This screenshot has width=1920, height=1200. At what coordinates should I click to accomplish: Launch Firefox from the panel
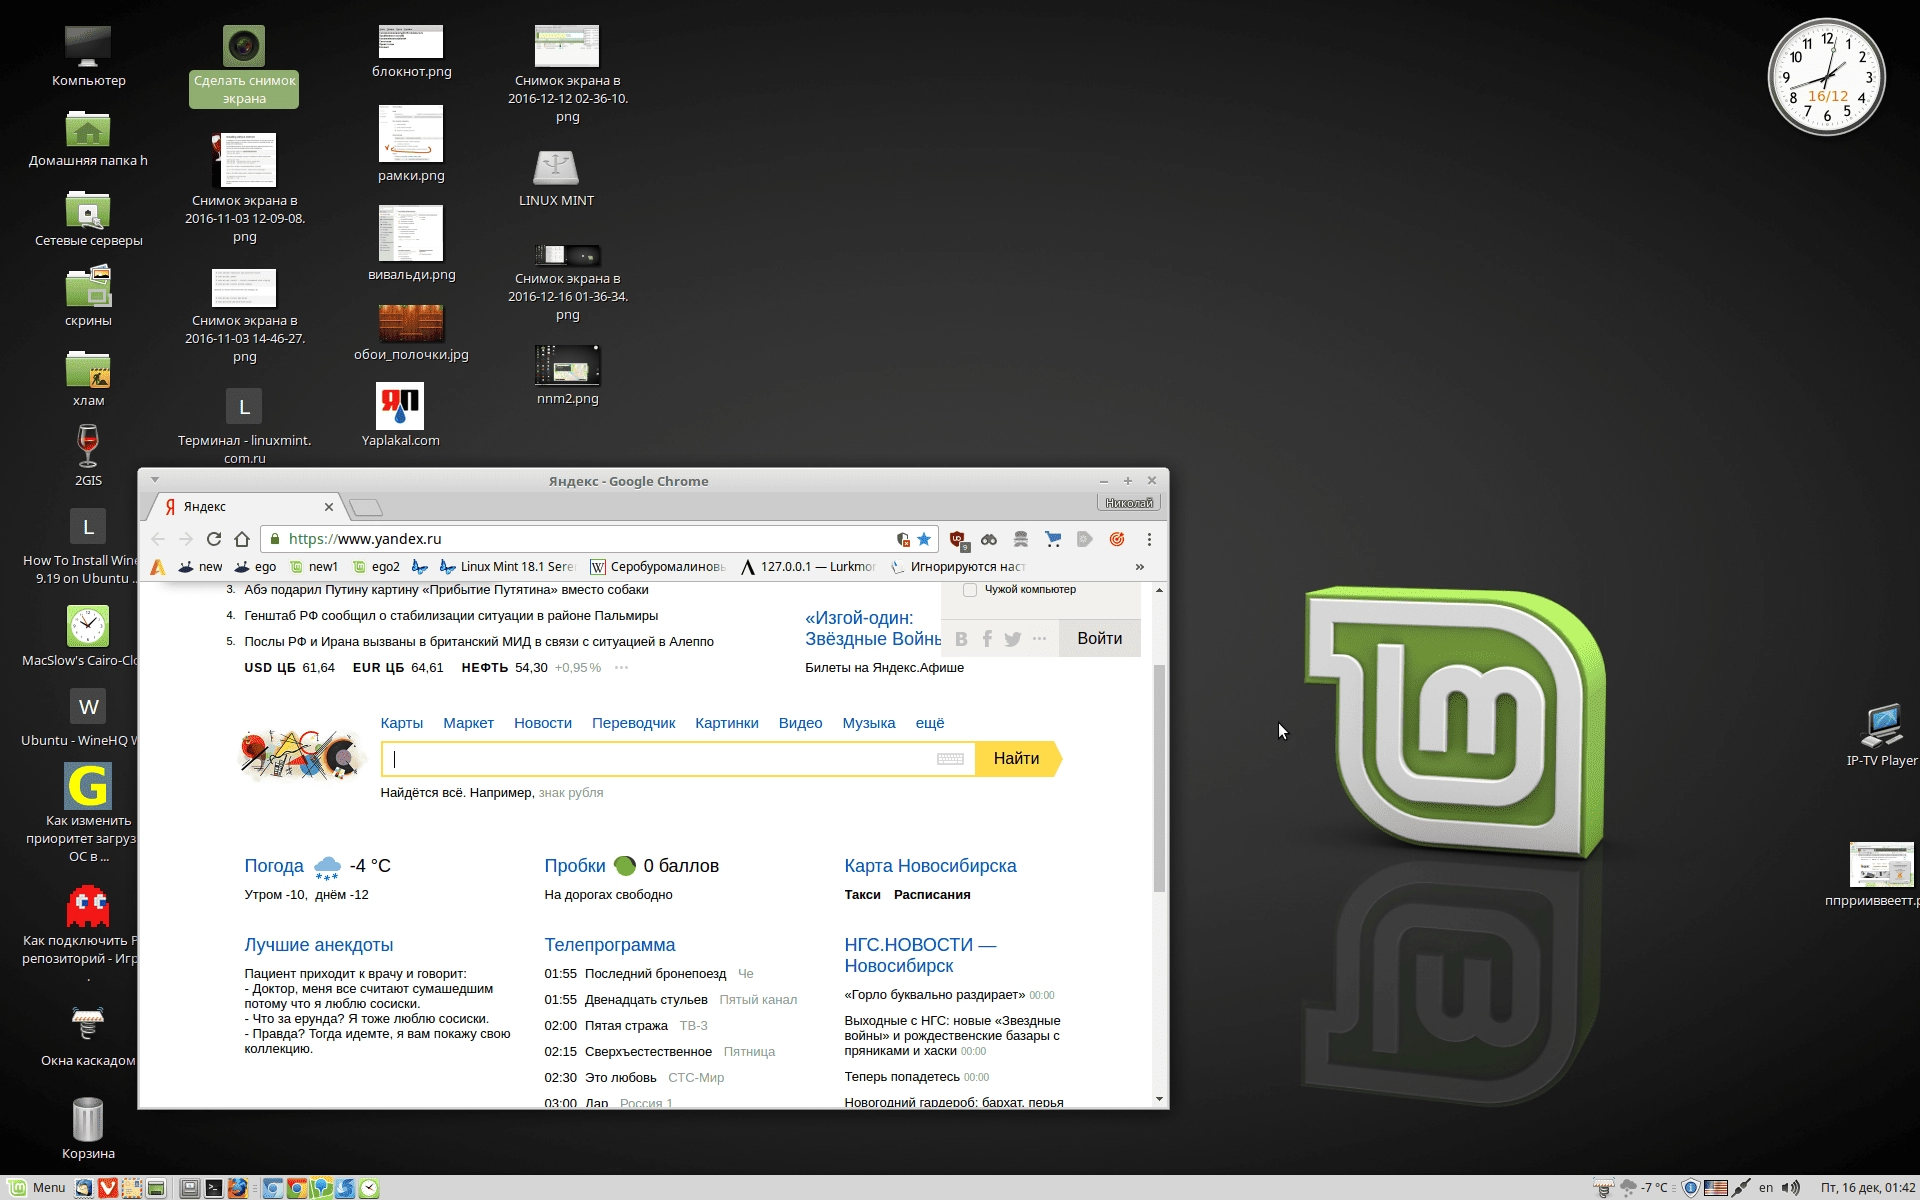point(238,1188)
